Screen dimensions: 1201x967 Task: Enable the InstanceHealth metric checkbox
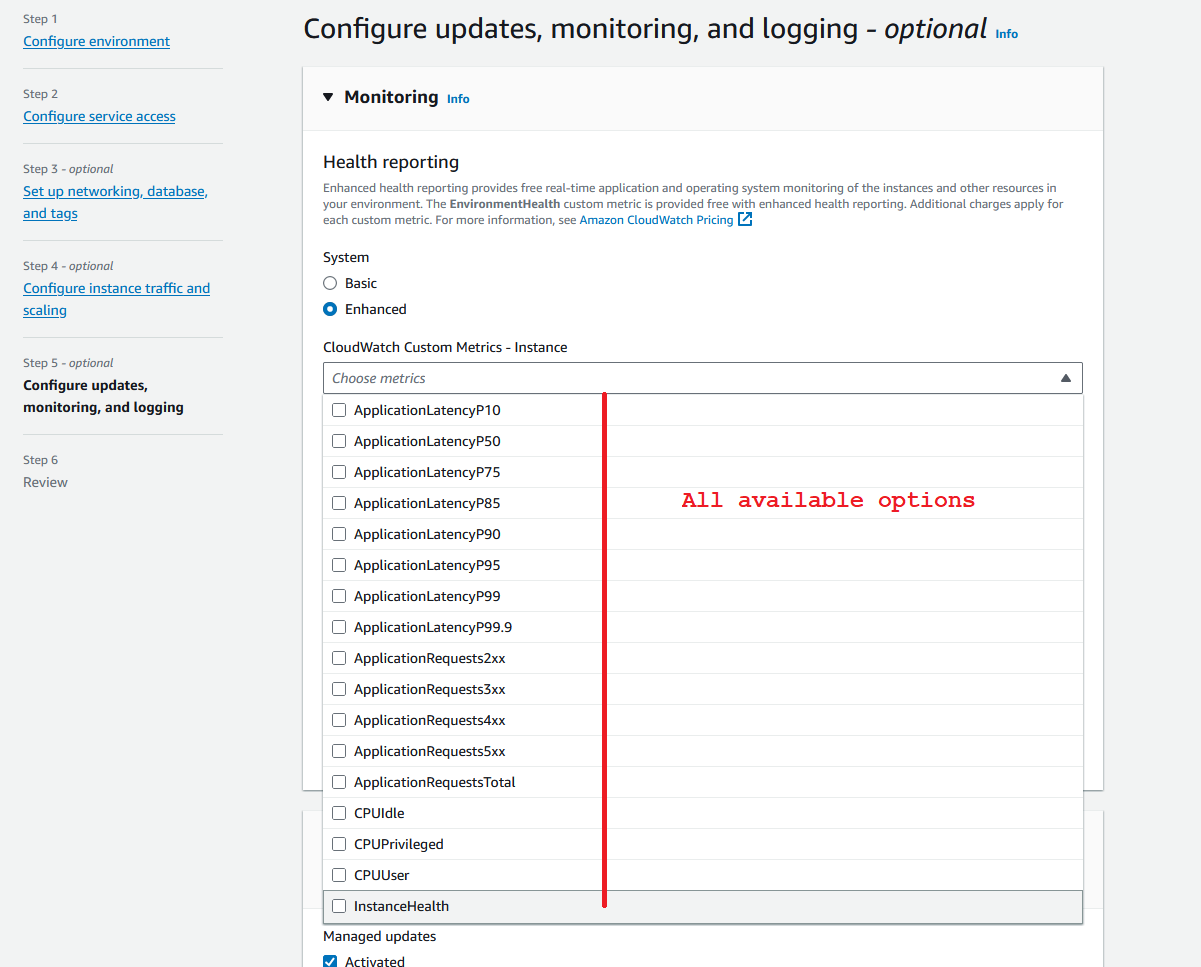click(339, 906)
